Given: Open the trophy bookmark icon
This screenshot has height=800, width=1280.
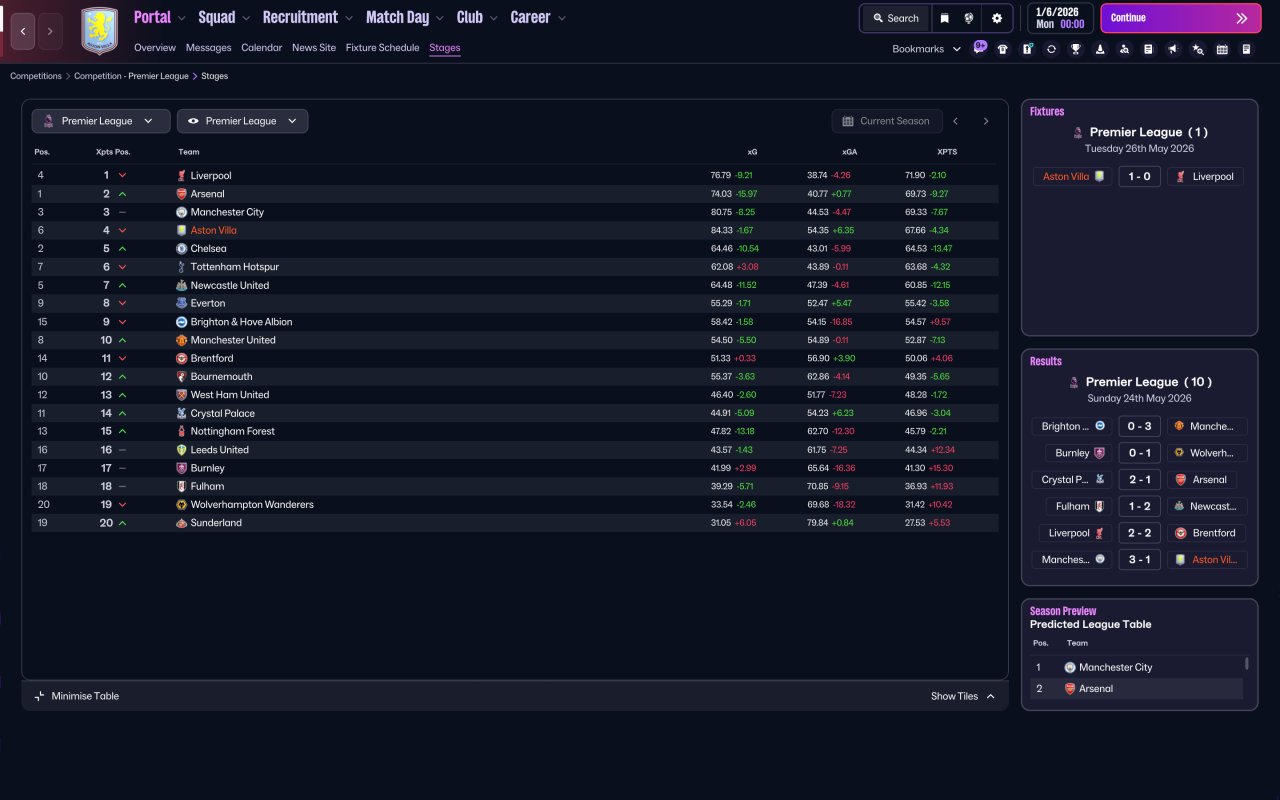Looking at the screenshot, I should pyautogui.click(x=1076, y=49).
